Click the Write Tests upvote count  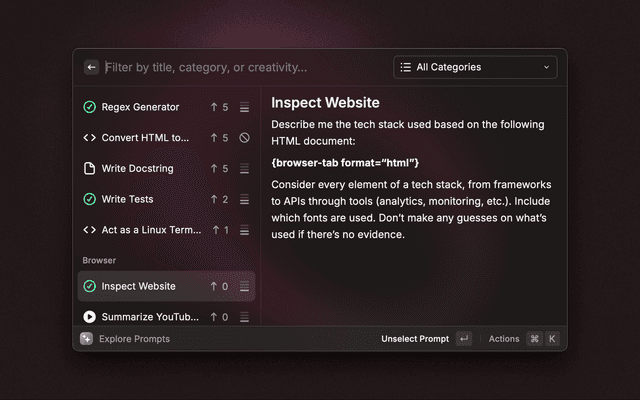pos(219,199)
